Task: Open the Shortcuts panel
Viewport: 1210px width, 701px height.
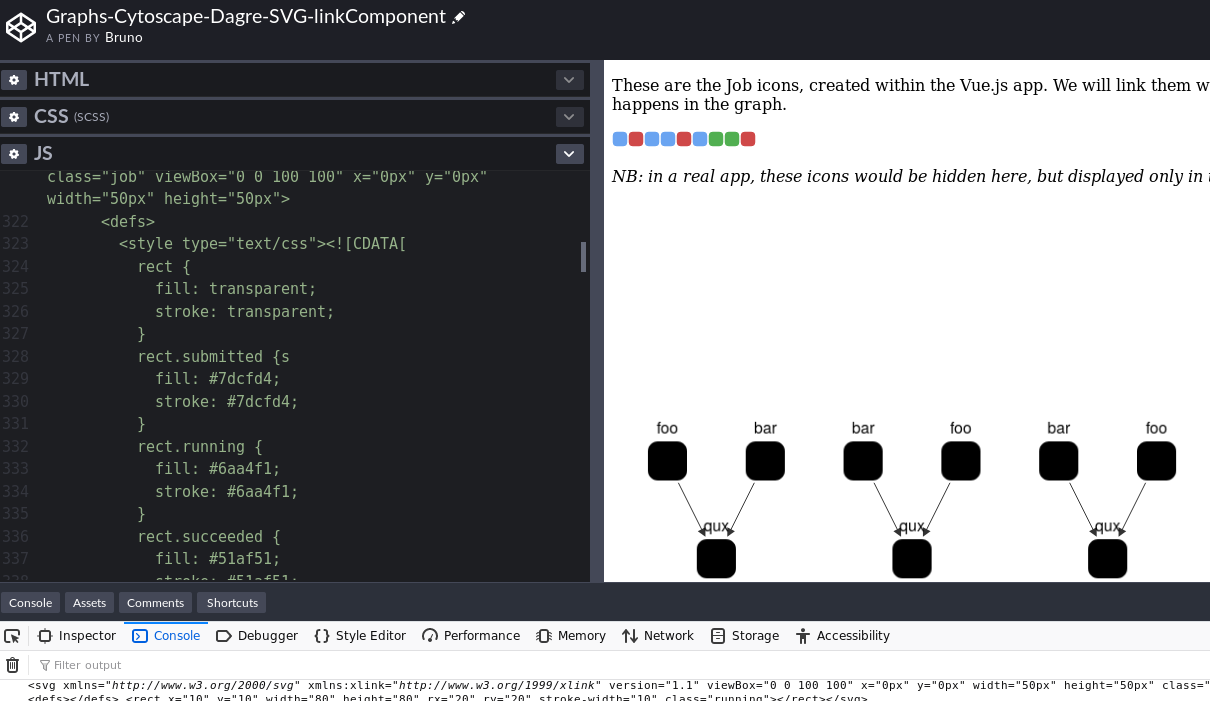Action: coord(231,602)
